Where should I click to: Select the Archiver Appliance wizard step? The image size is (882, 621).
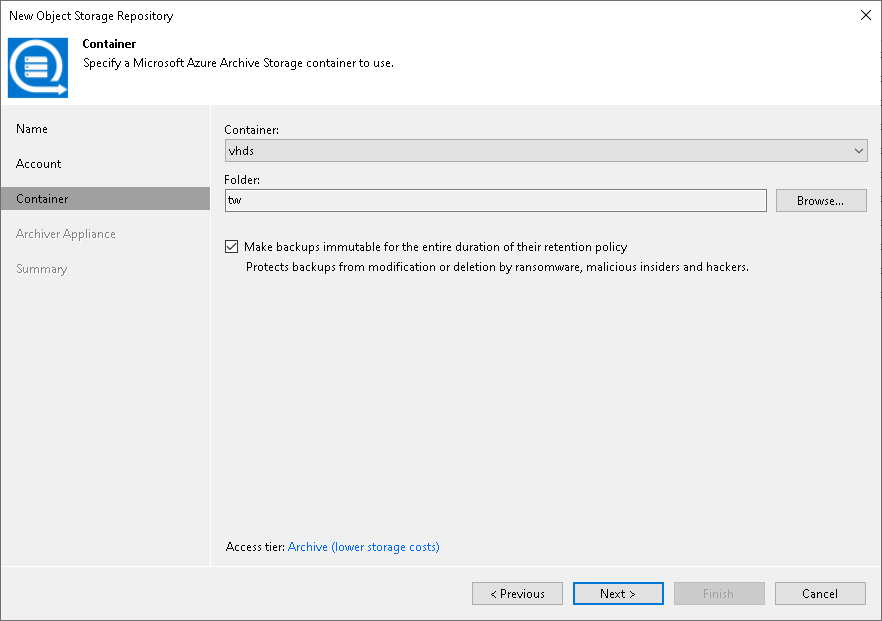[66, 234]
